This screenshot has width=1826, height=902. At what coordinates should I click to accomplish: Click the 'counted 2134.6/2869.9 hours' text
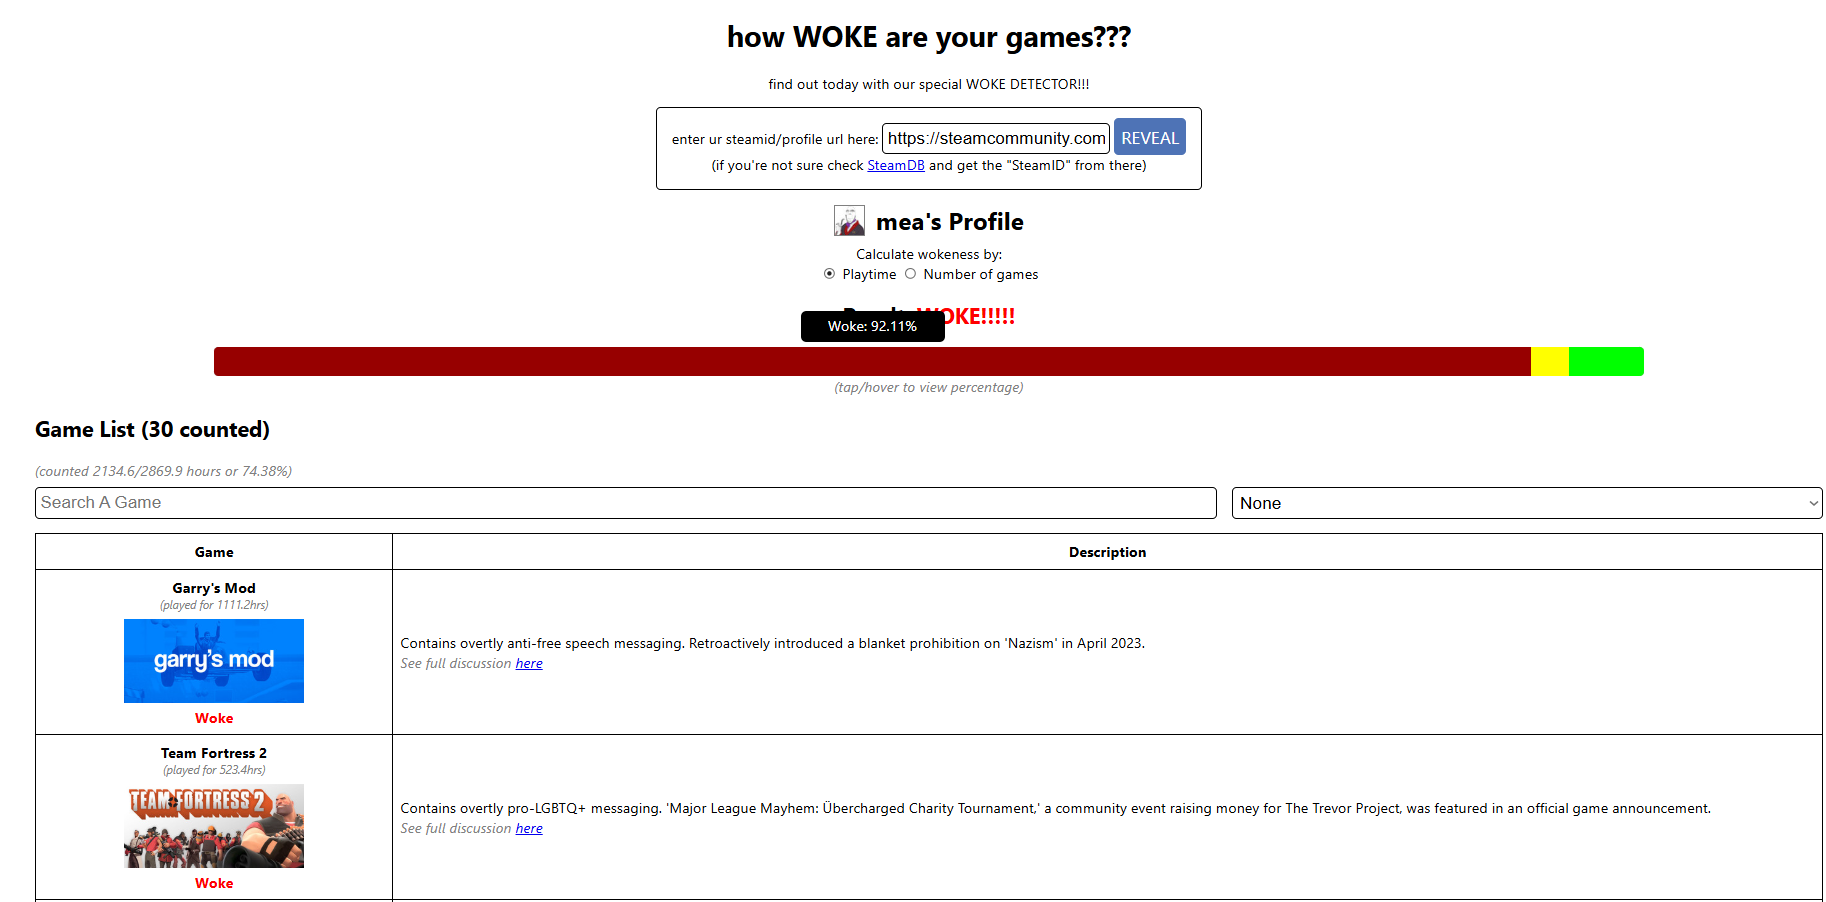click(x=164, y=471)
